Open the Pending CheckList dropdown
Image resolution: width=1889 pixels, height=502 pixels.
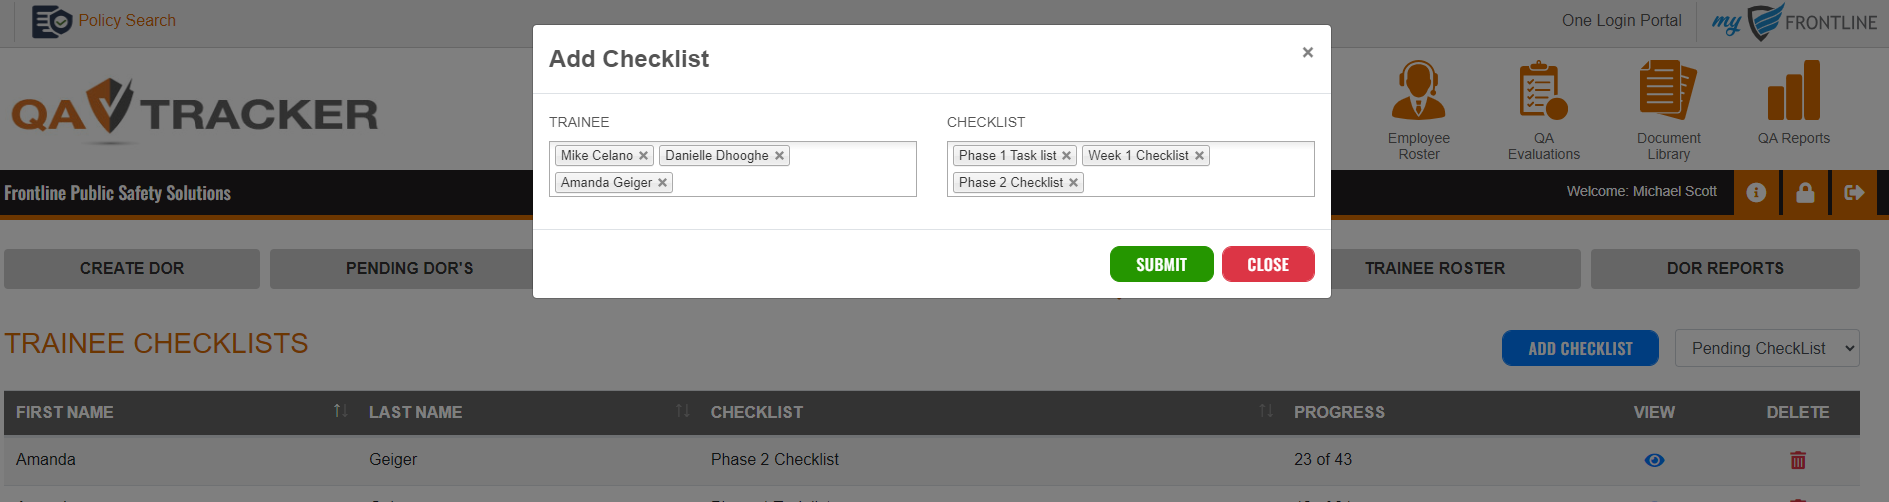(1767, 348)
